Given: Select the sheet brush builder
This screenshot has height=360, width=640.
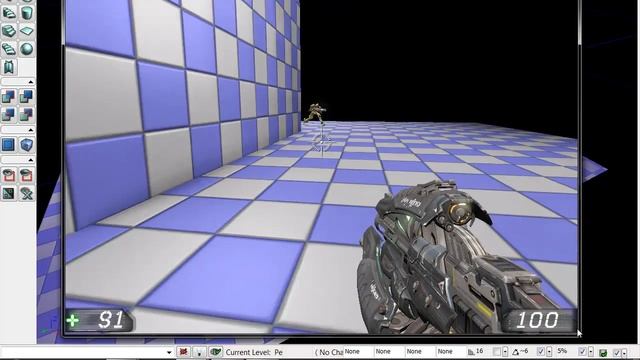Looking at the screenshot, I should tap(27, 31).
